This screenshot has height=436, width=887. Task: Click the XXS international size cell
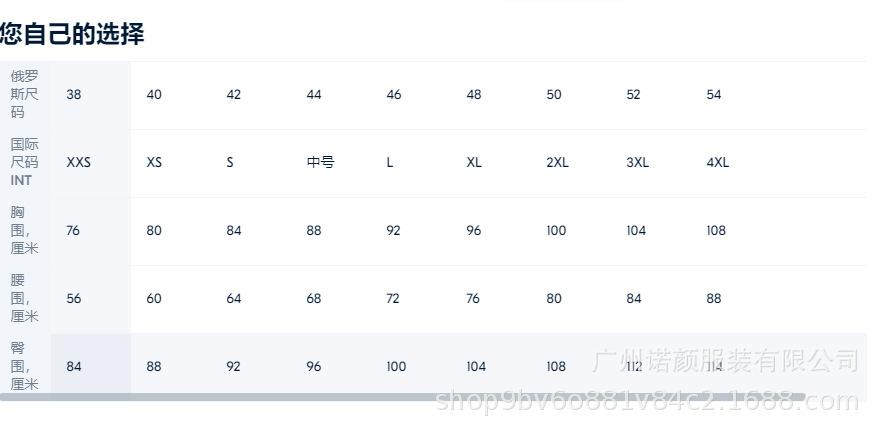click(x=78, y=162)
